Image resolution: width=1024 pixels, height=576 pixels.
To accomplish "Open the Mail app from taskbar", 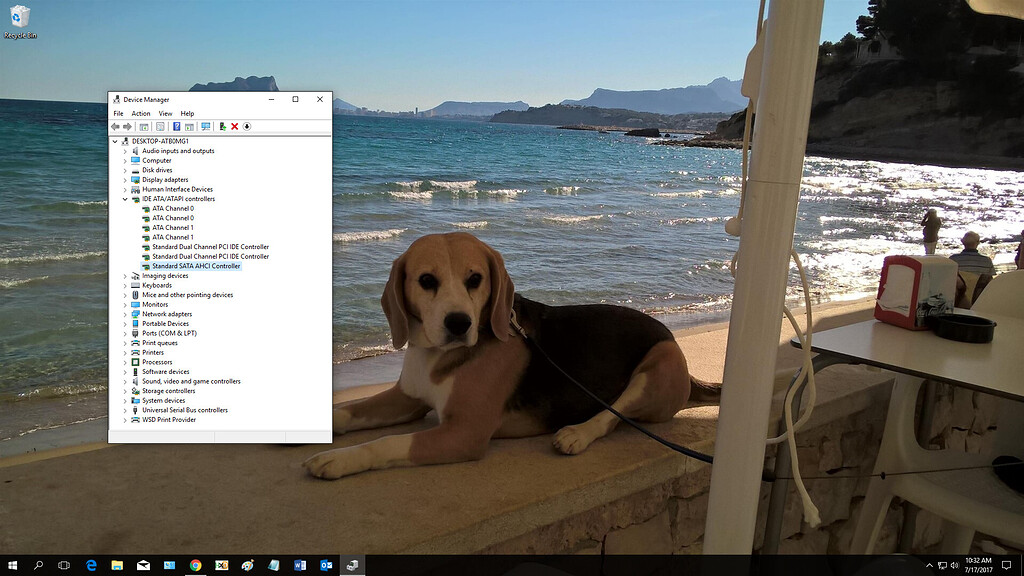I will (143, 566).
